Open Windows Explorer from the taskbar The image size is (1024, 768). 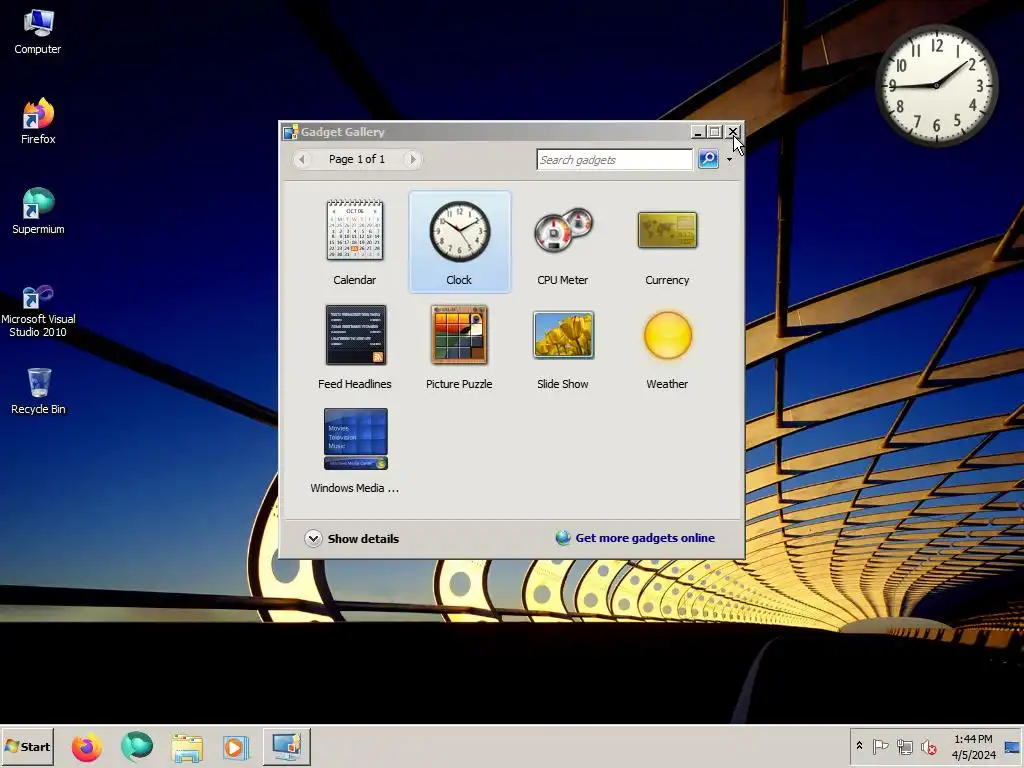click(x=187, y=748)
